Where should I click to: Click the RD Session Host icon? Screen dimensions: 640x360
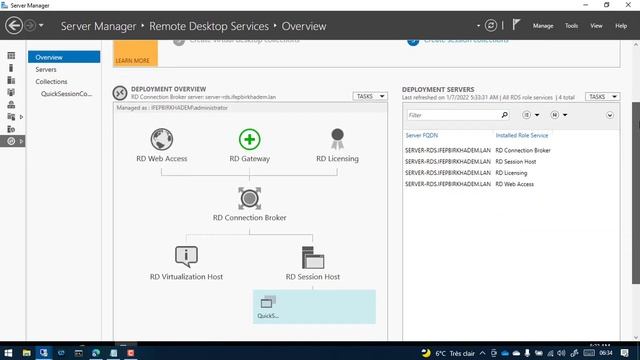[x=313, y=258]
